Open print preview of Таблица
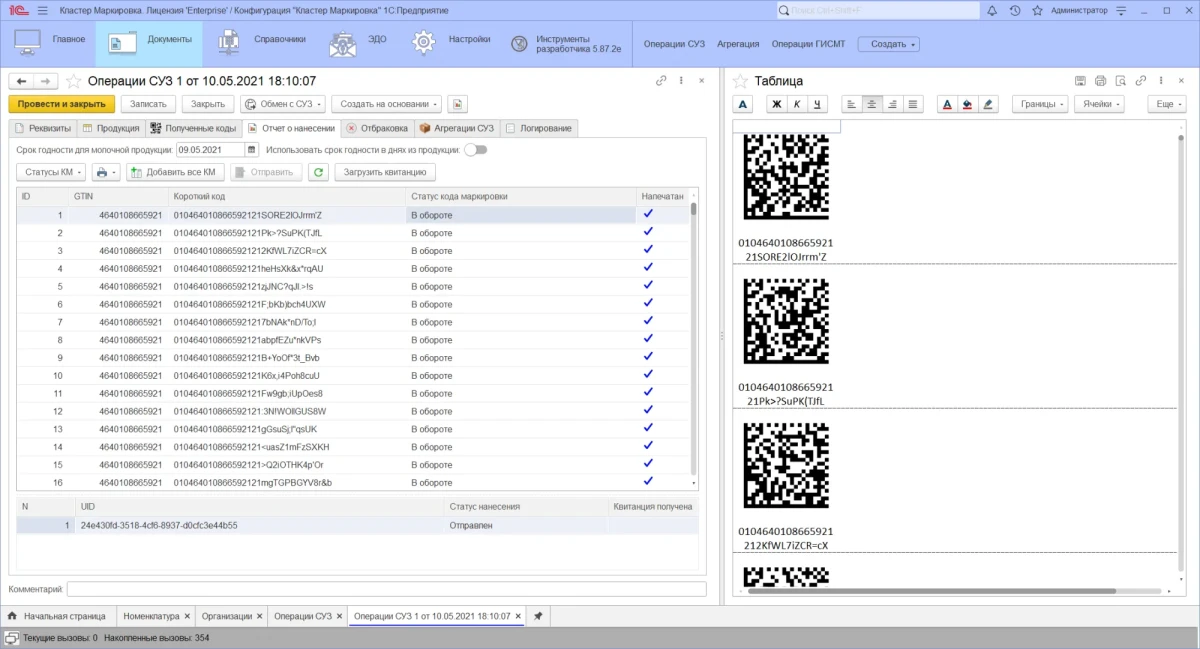The width and height of the screenshot is (1200, 649). [1120, 81]
